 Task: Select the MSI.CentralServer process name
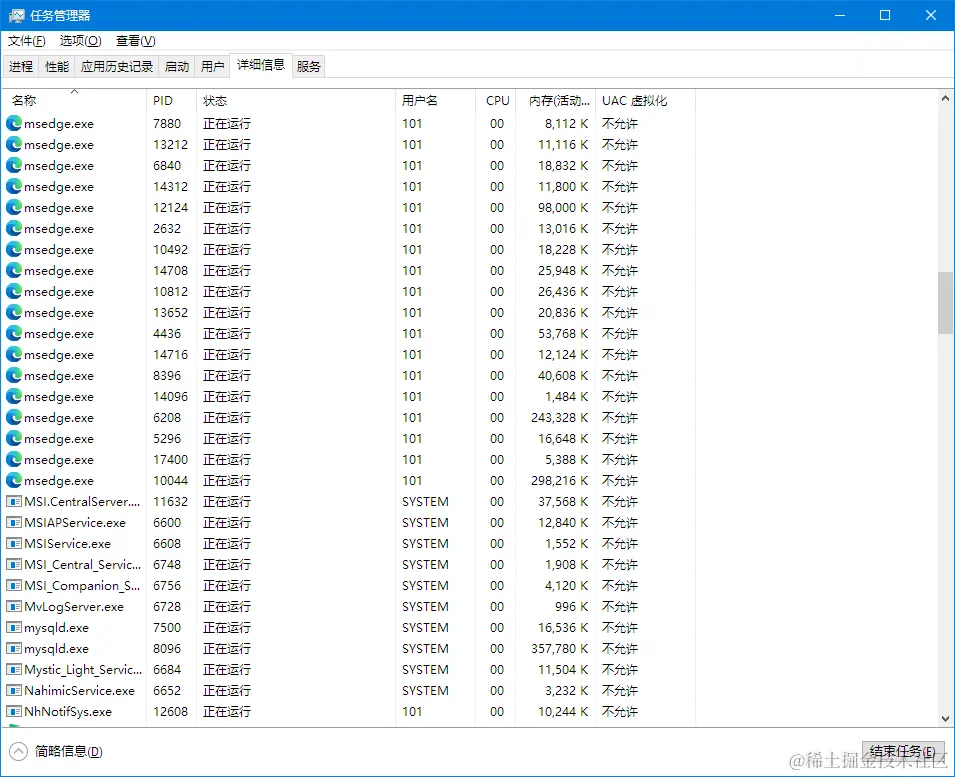[x=82, y=502]
